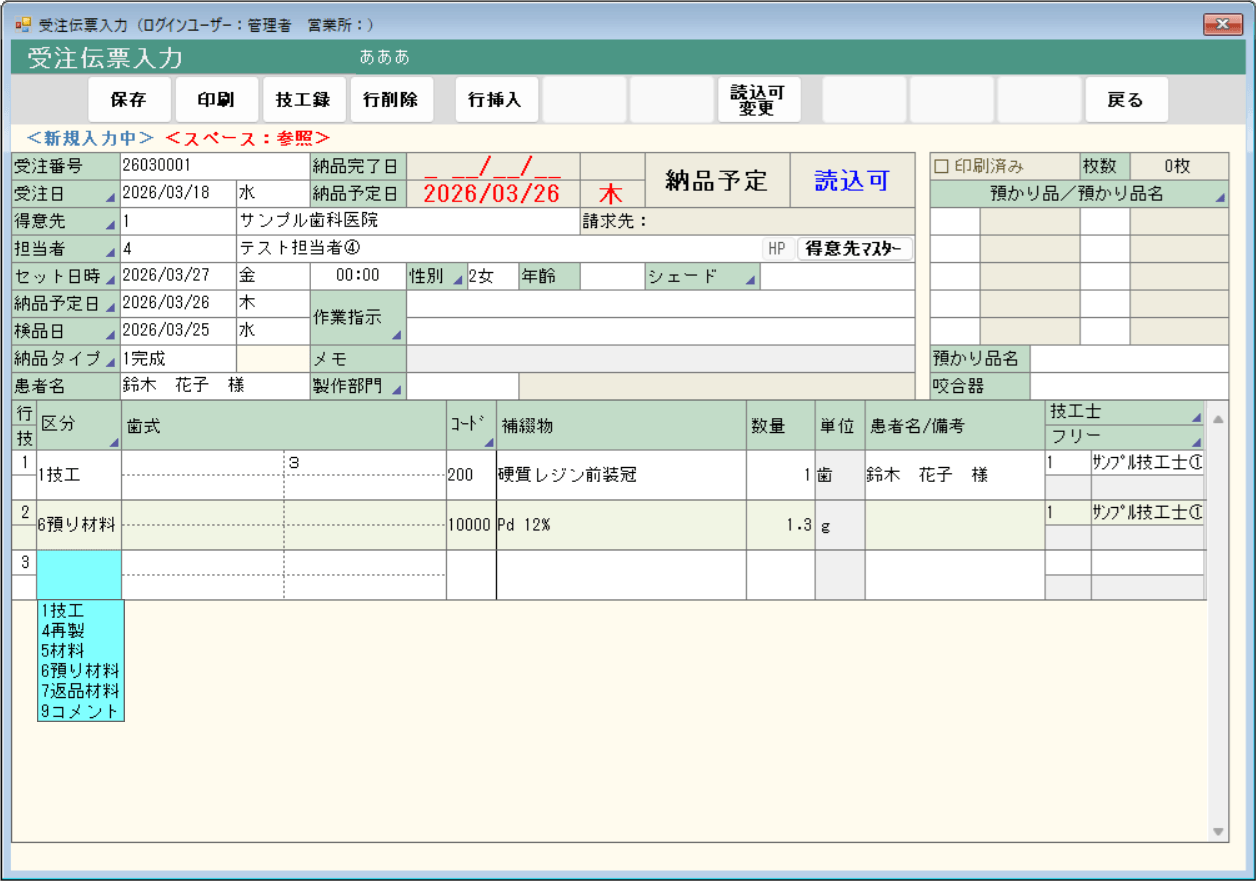
Task: Open the 得意先マスター button
Action: coord(854,249)
